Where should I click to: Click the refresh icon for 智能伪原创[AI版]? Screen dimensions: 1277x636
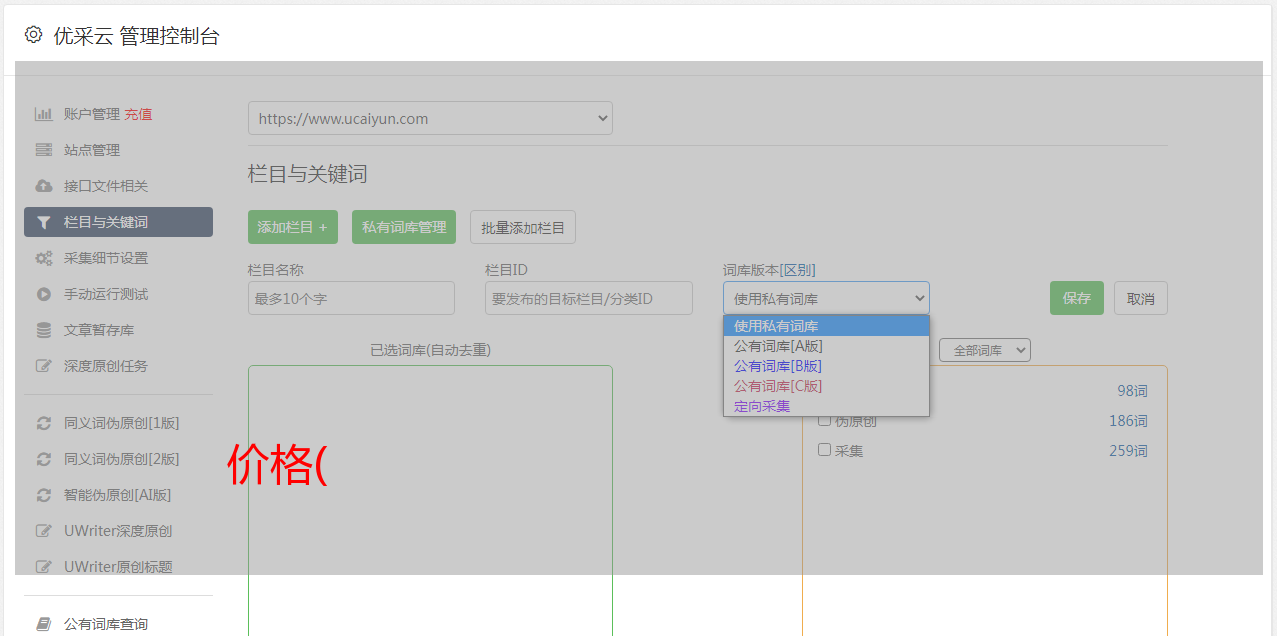44,495
